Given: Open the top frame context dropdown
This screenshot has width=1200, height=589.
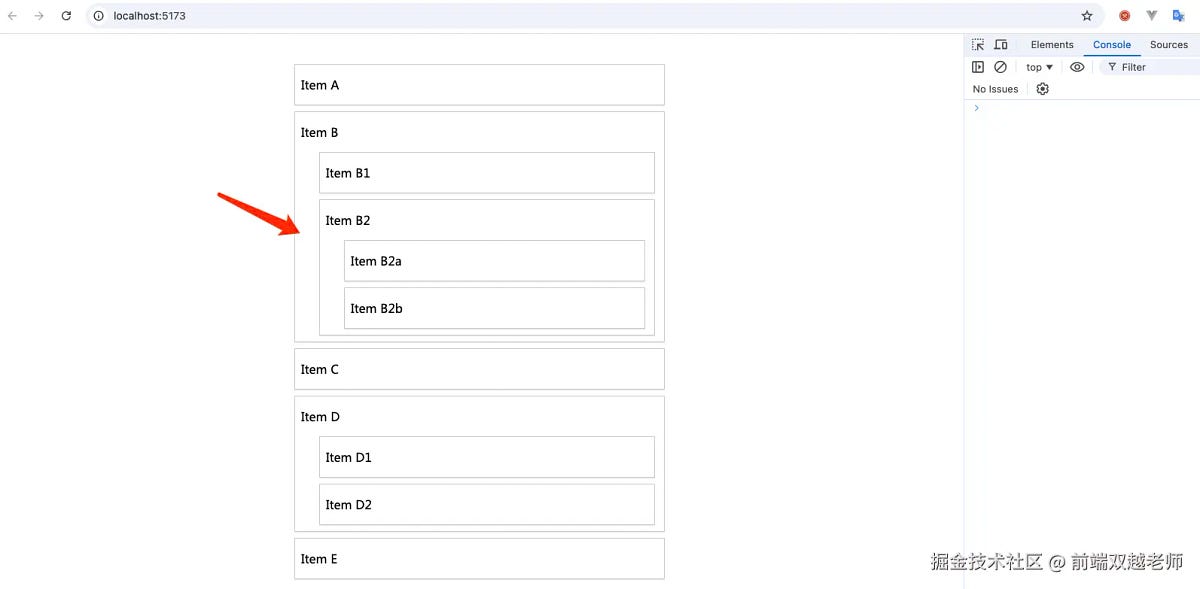Looking at the screenshot, I should pos(1038,66).
